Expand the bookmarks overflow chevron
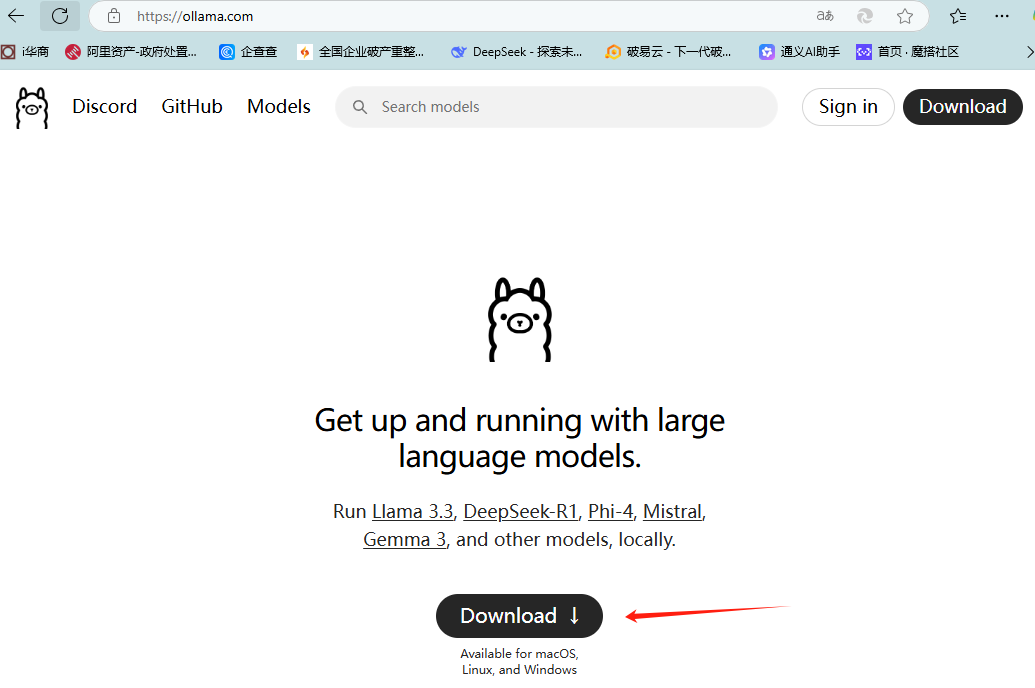This screenshot has height=688, width=1035. click(1029, 52)
